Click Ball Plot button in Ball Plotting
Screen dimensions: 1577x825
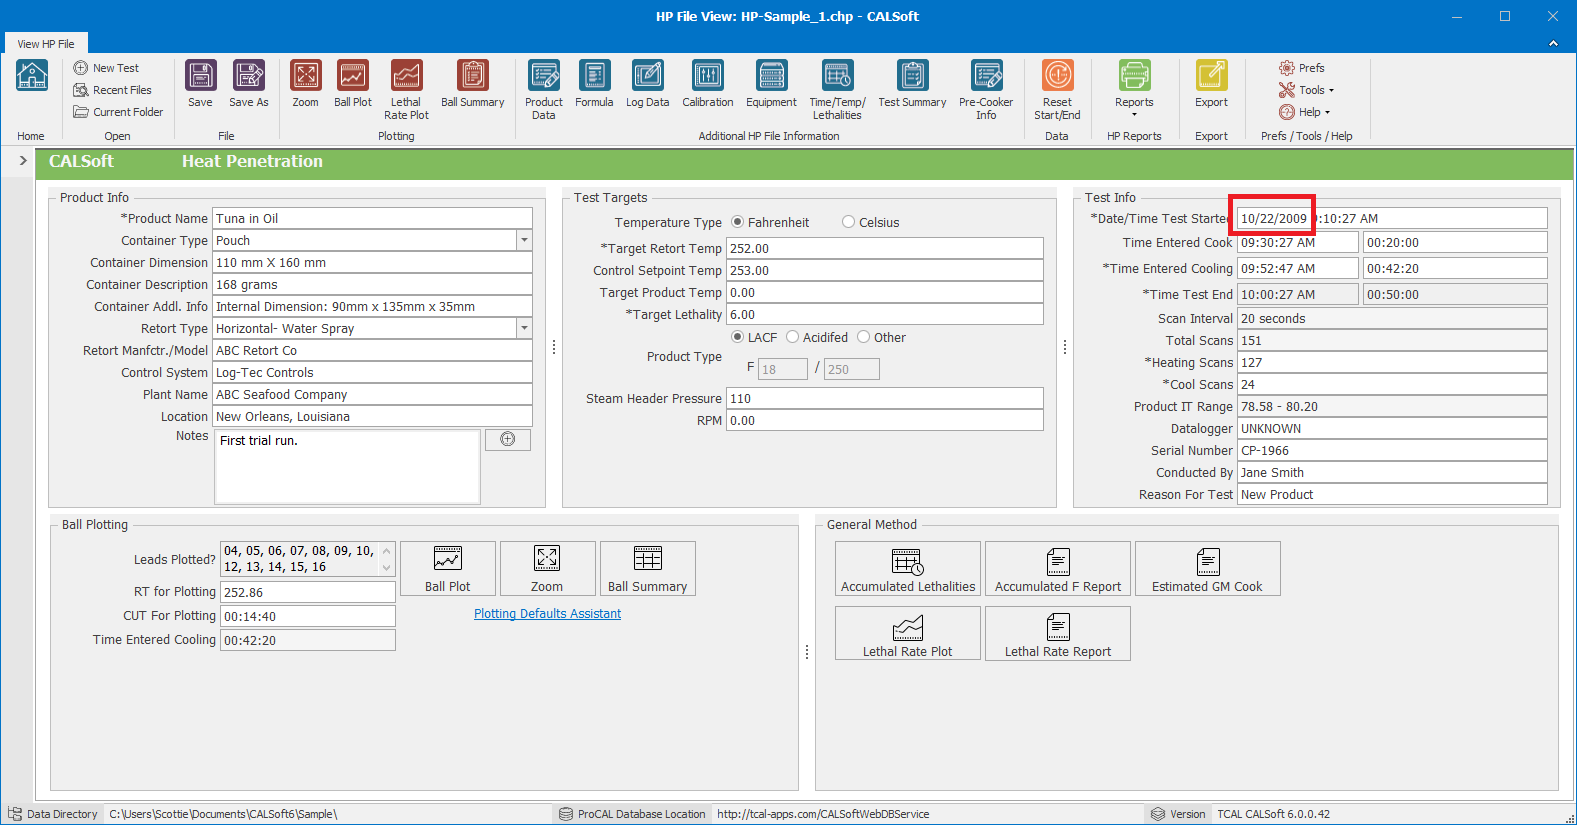tap(448, 569)
